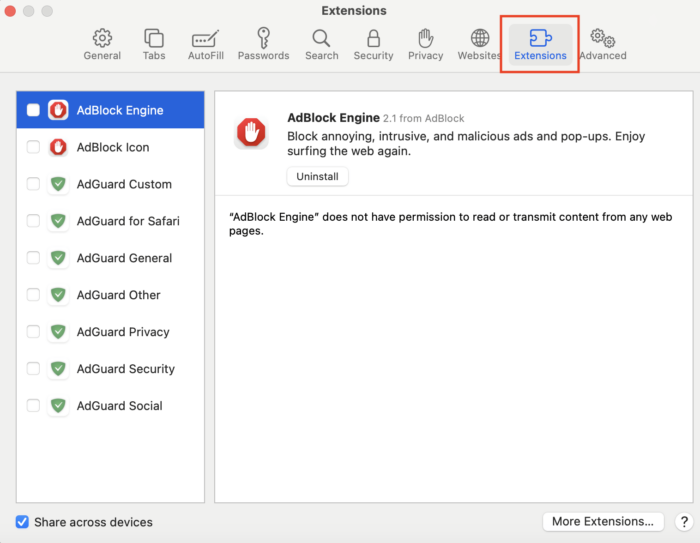Enable the AdGuard for Safari checkbox

point(33,221)
